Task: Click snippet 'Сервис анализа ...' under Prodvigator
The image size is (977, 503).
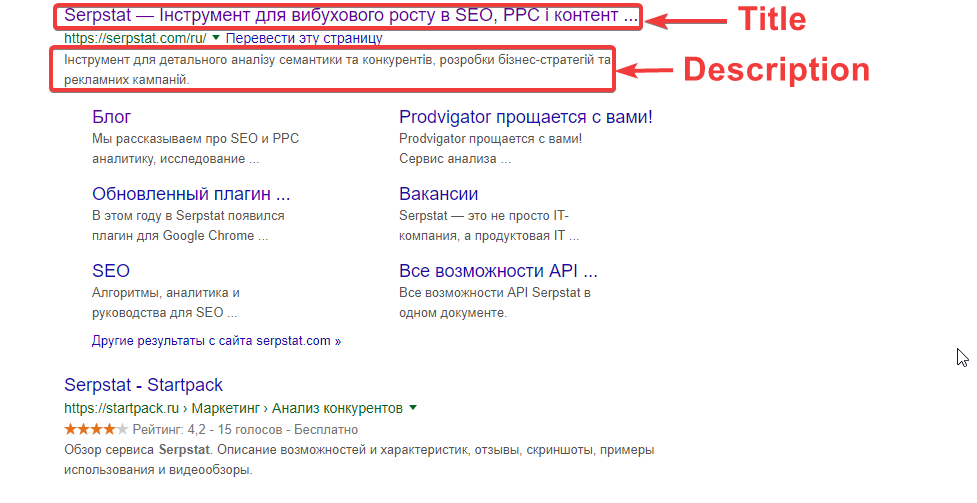Action: 455,158
